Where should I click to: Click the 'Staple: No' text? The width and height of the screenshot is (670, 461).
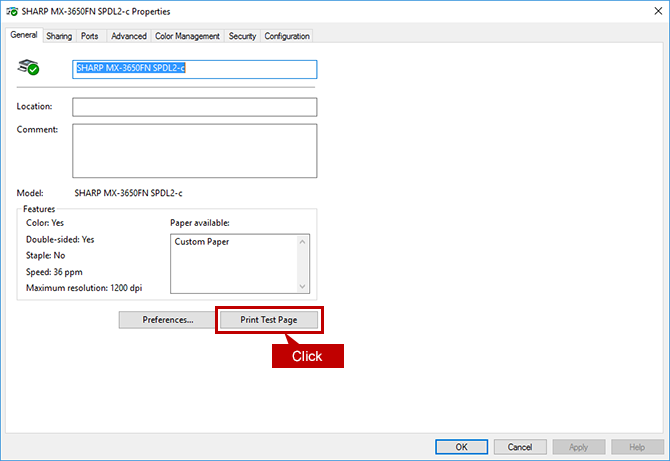[x=45, y=255]
